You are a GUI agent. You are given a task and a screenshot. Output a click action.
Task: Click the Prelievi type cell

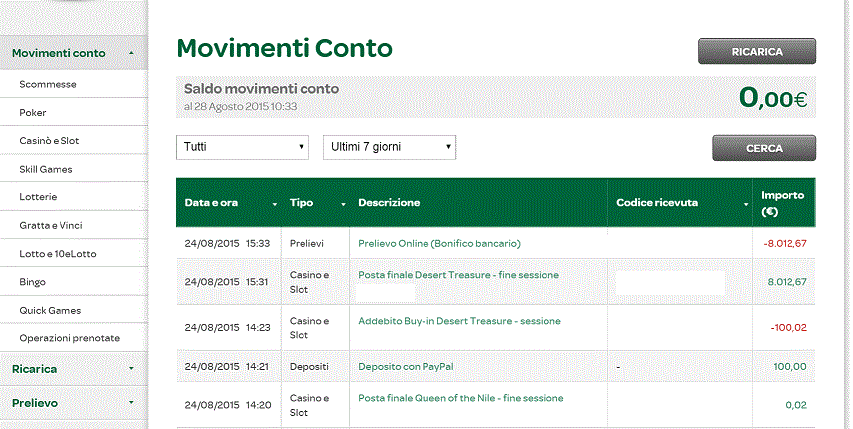pyautogui.click(x=307, y=244)
